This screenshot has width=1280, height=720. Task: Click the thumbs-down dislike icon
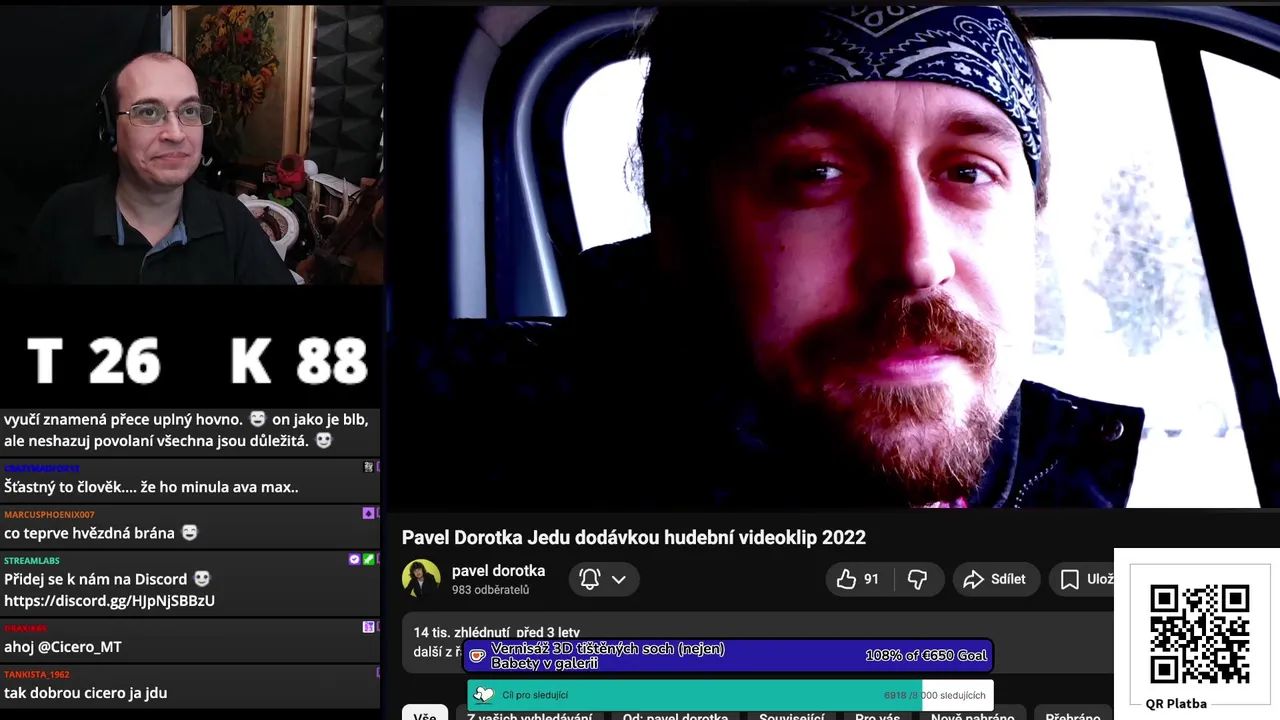coord(917,579)
